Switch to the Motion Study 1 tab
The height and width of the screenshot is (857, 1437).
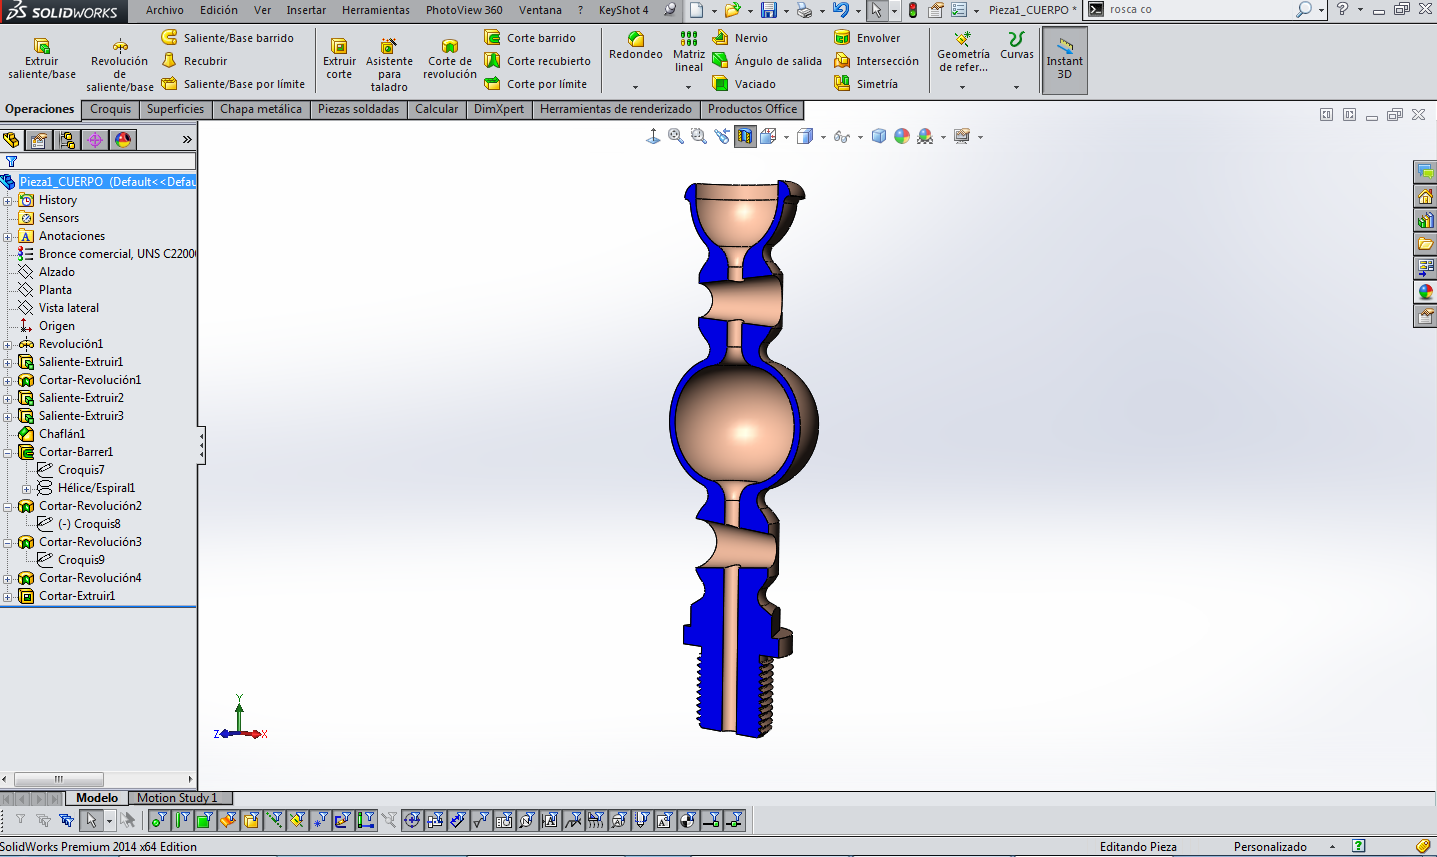[x=177, y=798]
